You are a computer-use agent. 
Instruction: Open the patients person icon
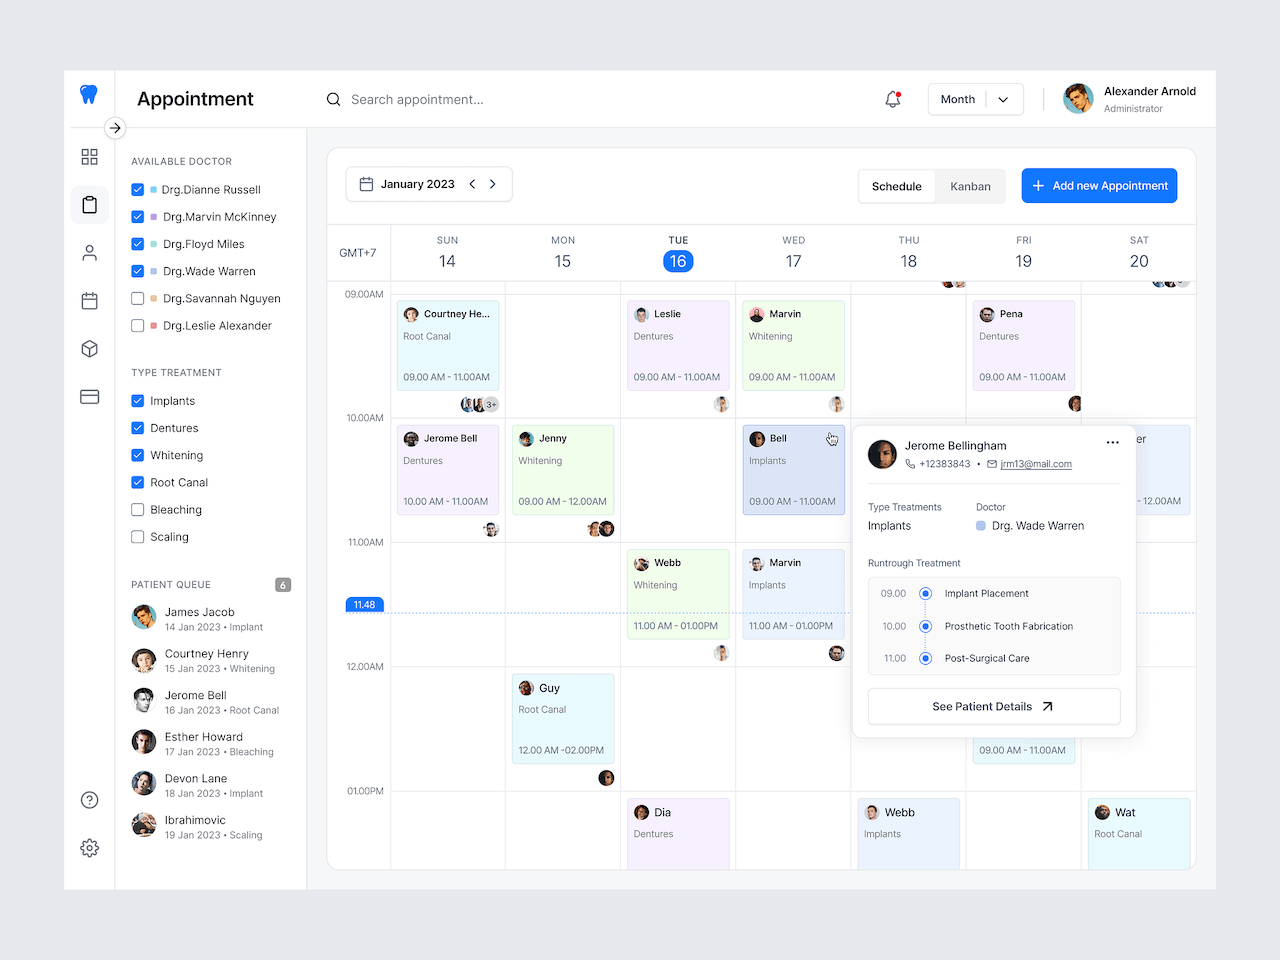point(89,253)
